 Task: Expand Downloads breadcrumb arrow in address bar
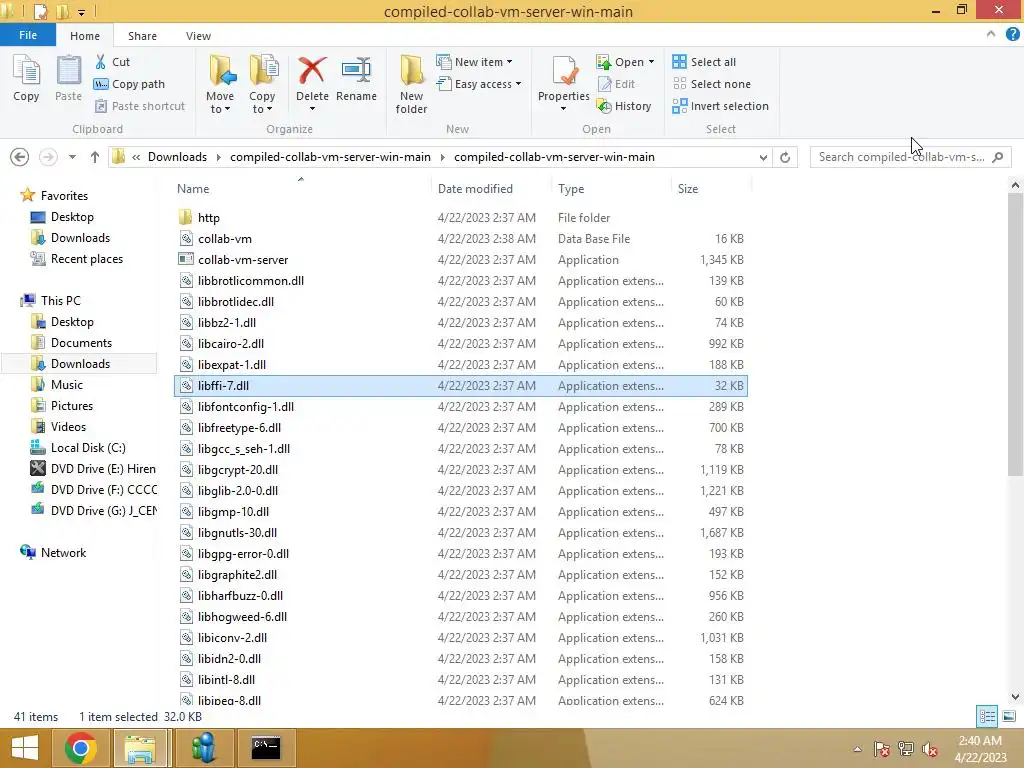(218, 157)
